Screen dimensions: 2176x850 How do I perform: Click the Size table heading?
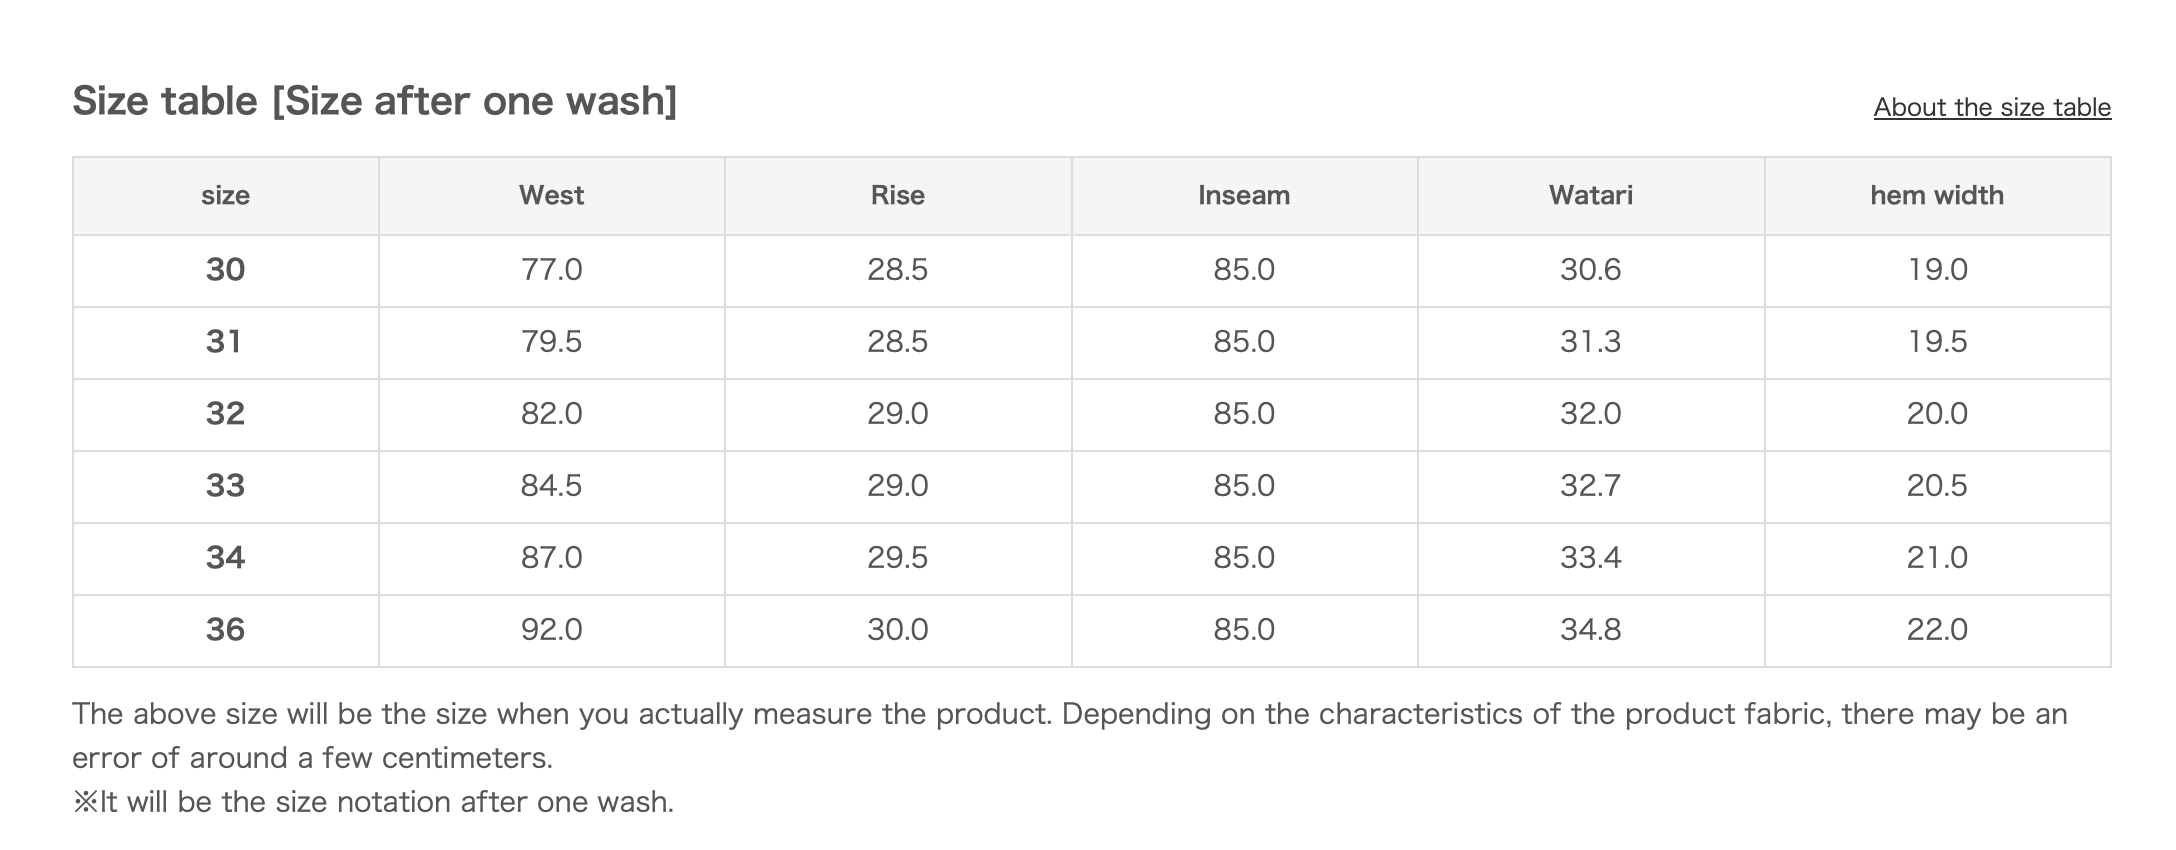374,101
